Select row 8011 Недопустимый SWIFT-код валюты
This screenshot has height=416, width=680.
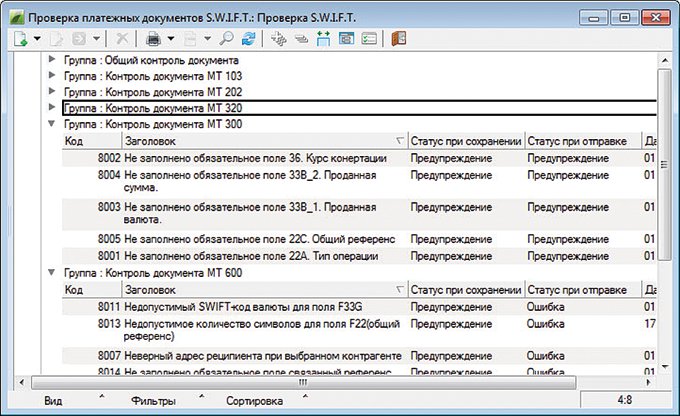click(359, 307)
